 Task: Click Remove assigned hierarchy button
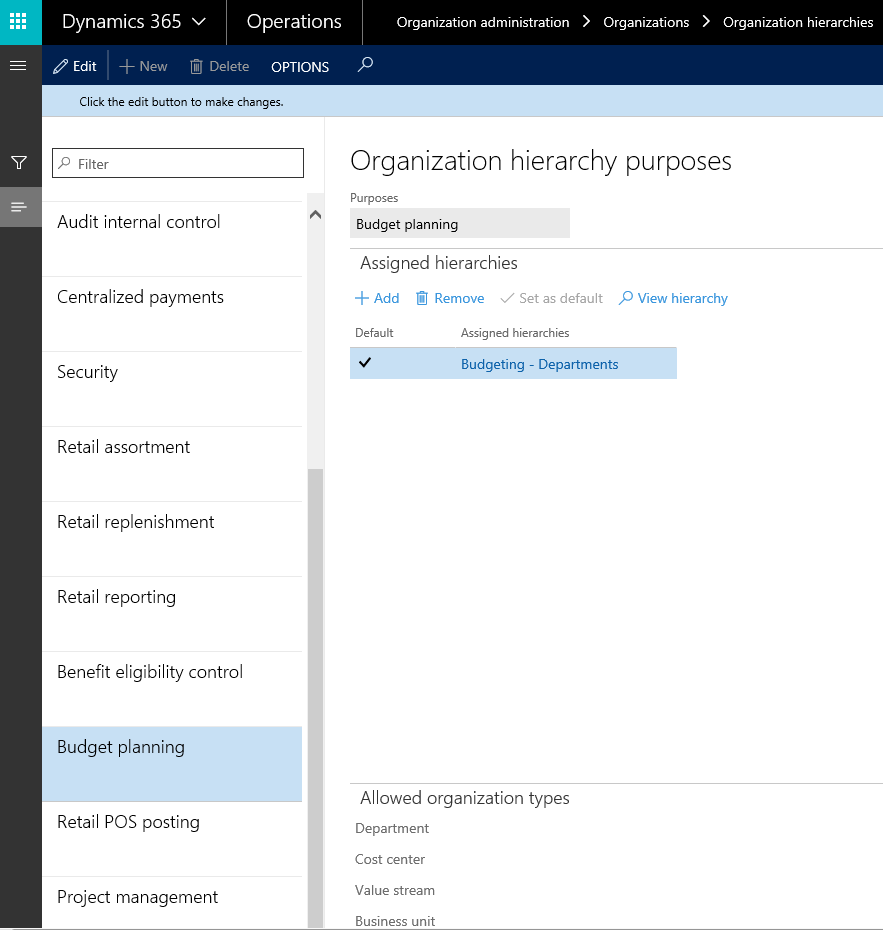449,298
